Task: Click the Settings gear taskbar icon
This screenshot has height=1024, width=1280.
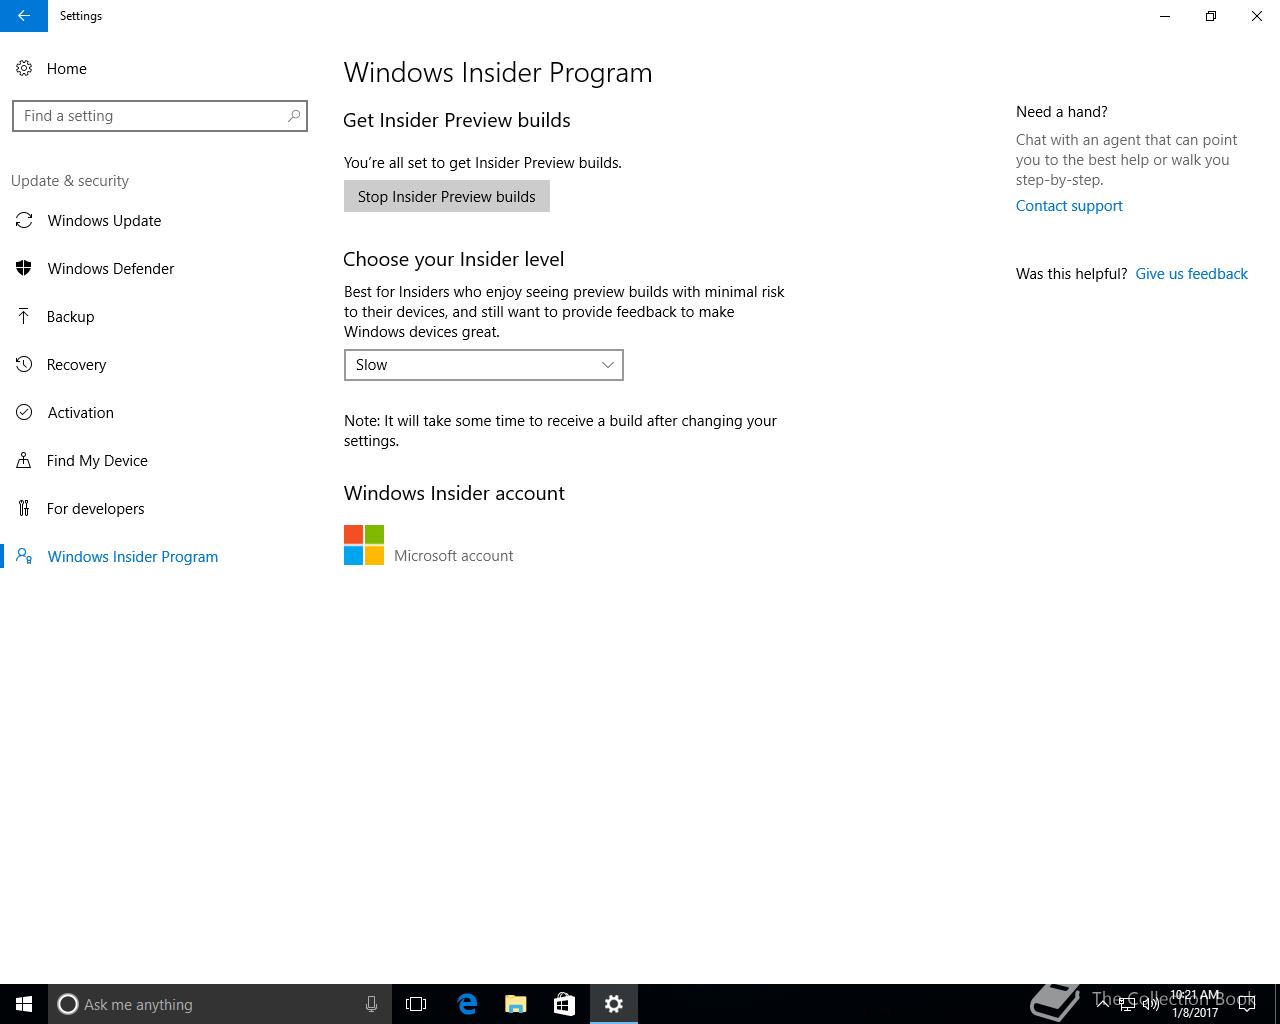Action: click(x=614, y=1004)
